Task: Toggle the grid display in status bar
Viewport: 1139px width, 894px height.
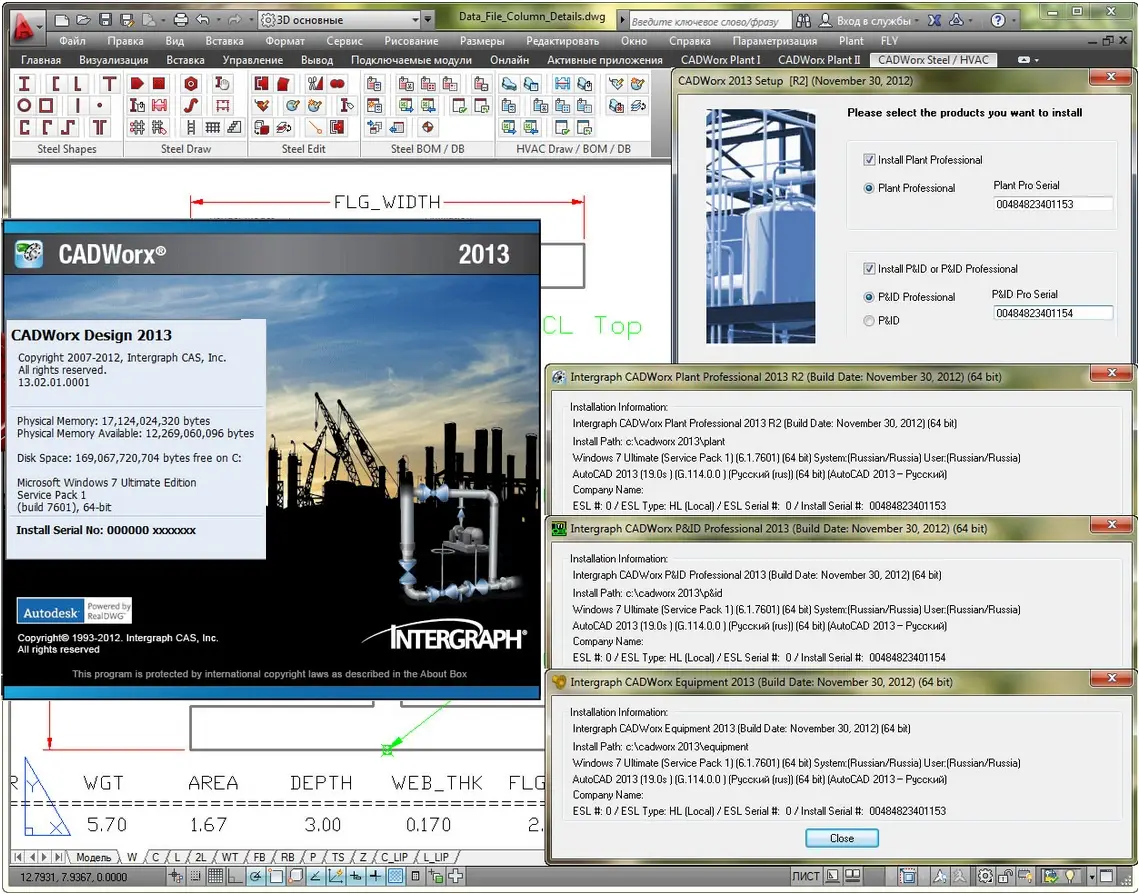Action: click(216, 877)
